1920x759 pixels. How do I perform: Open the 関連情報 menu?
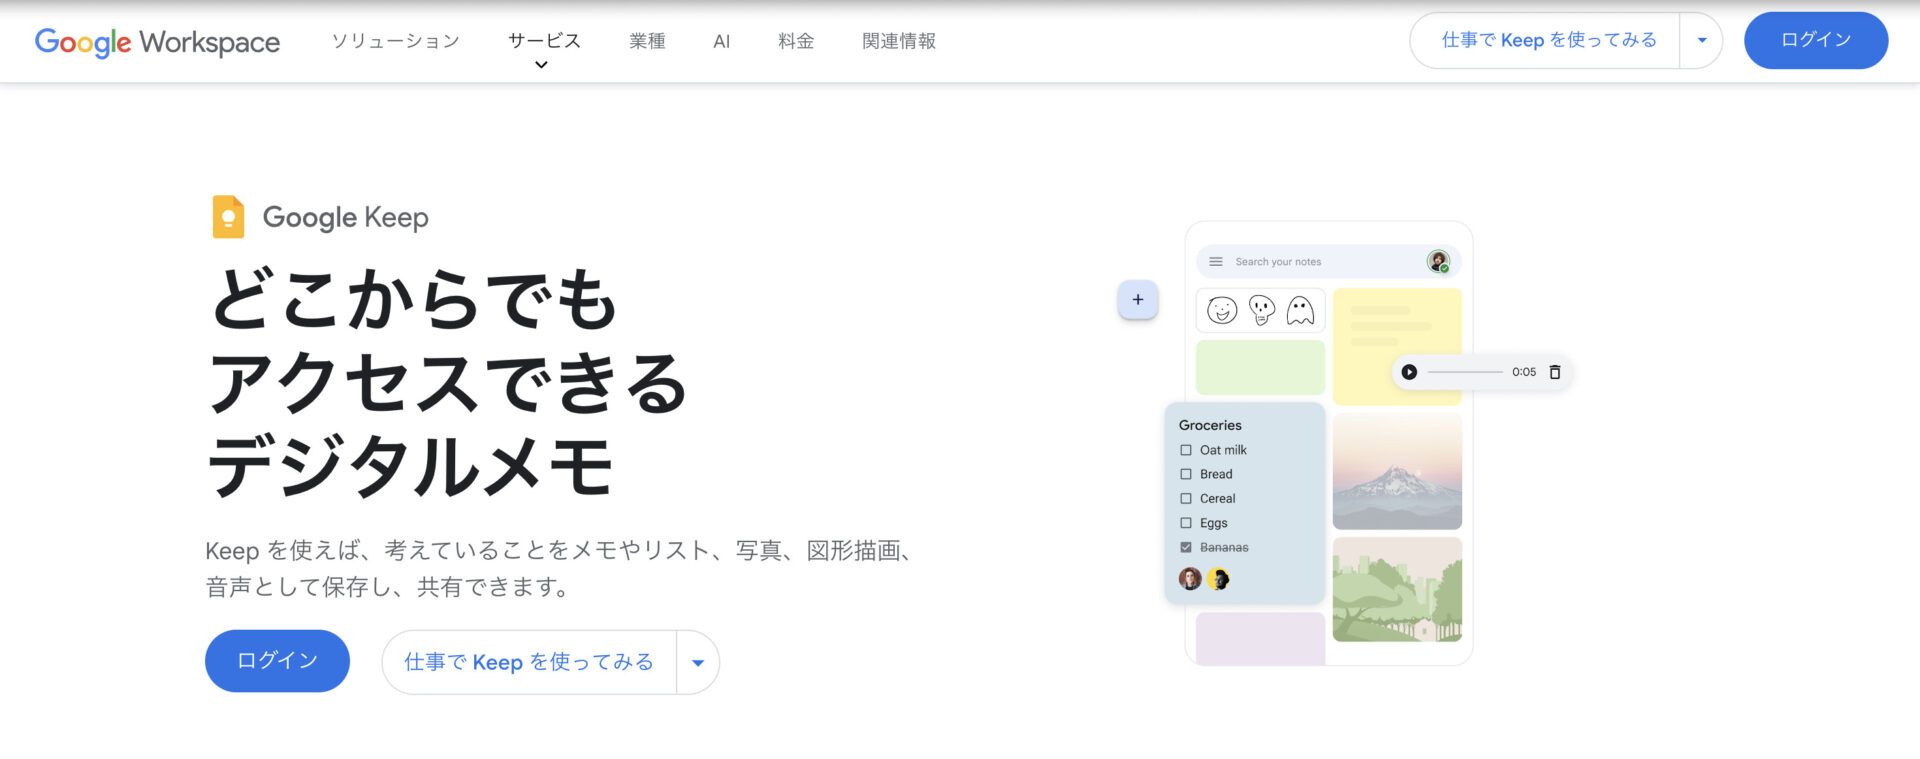coord(899,41)
